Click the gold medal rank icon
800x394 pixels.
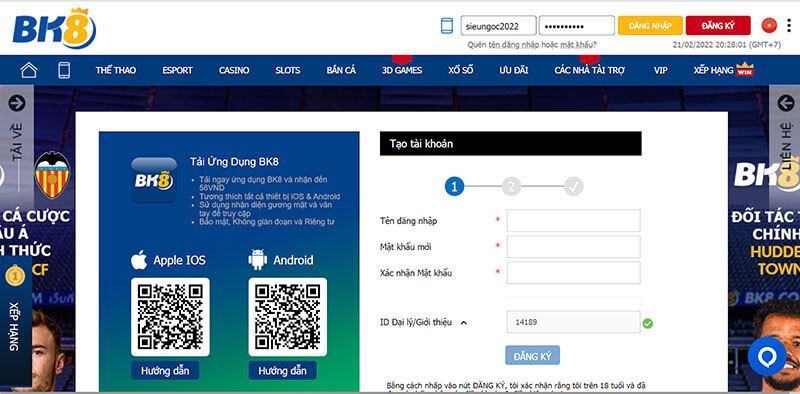click(15, 276)
